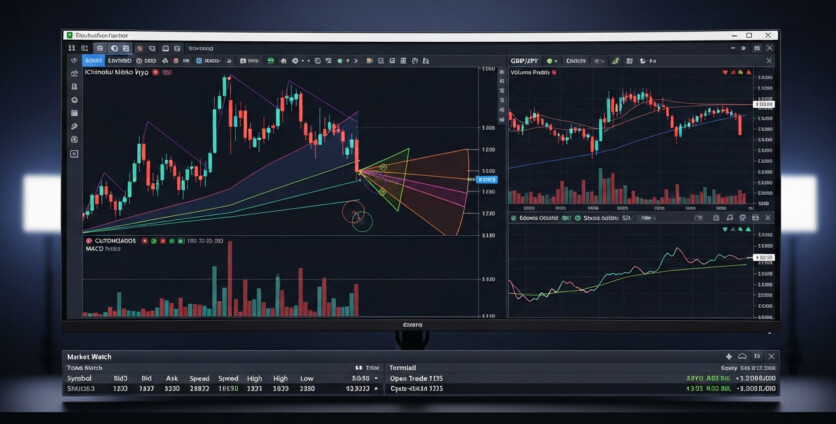Screen dimensions: 836x424
Task: Click the highlighted pie-shaped icon in top toolbar
Action: pos(115,48)
